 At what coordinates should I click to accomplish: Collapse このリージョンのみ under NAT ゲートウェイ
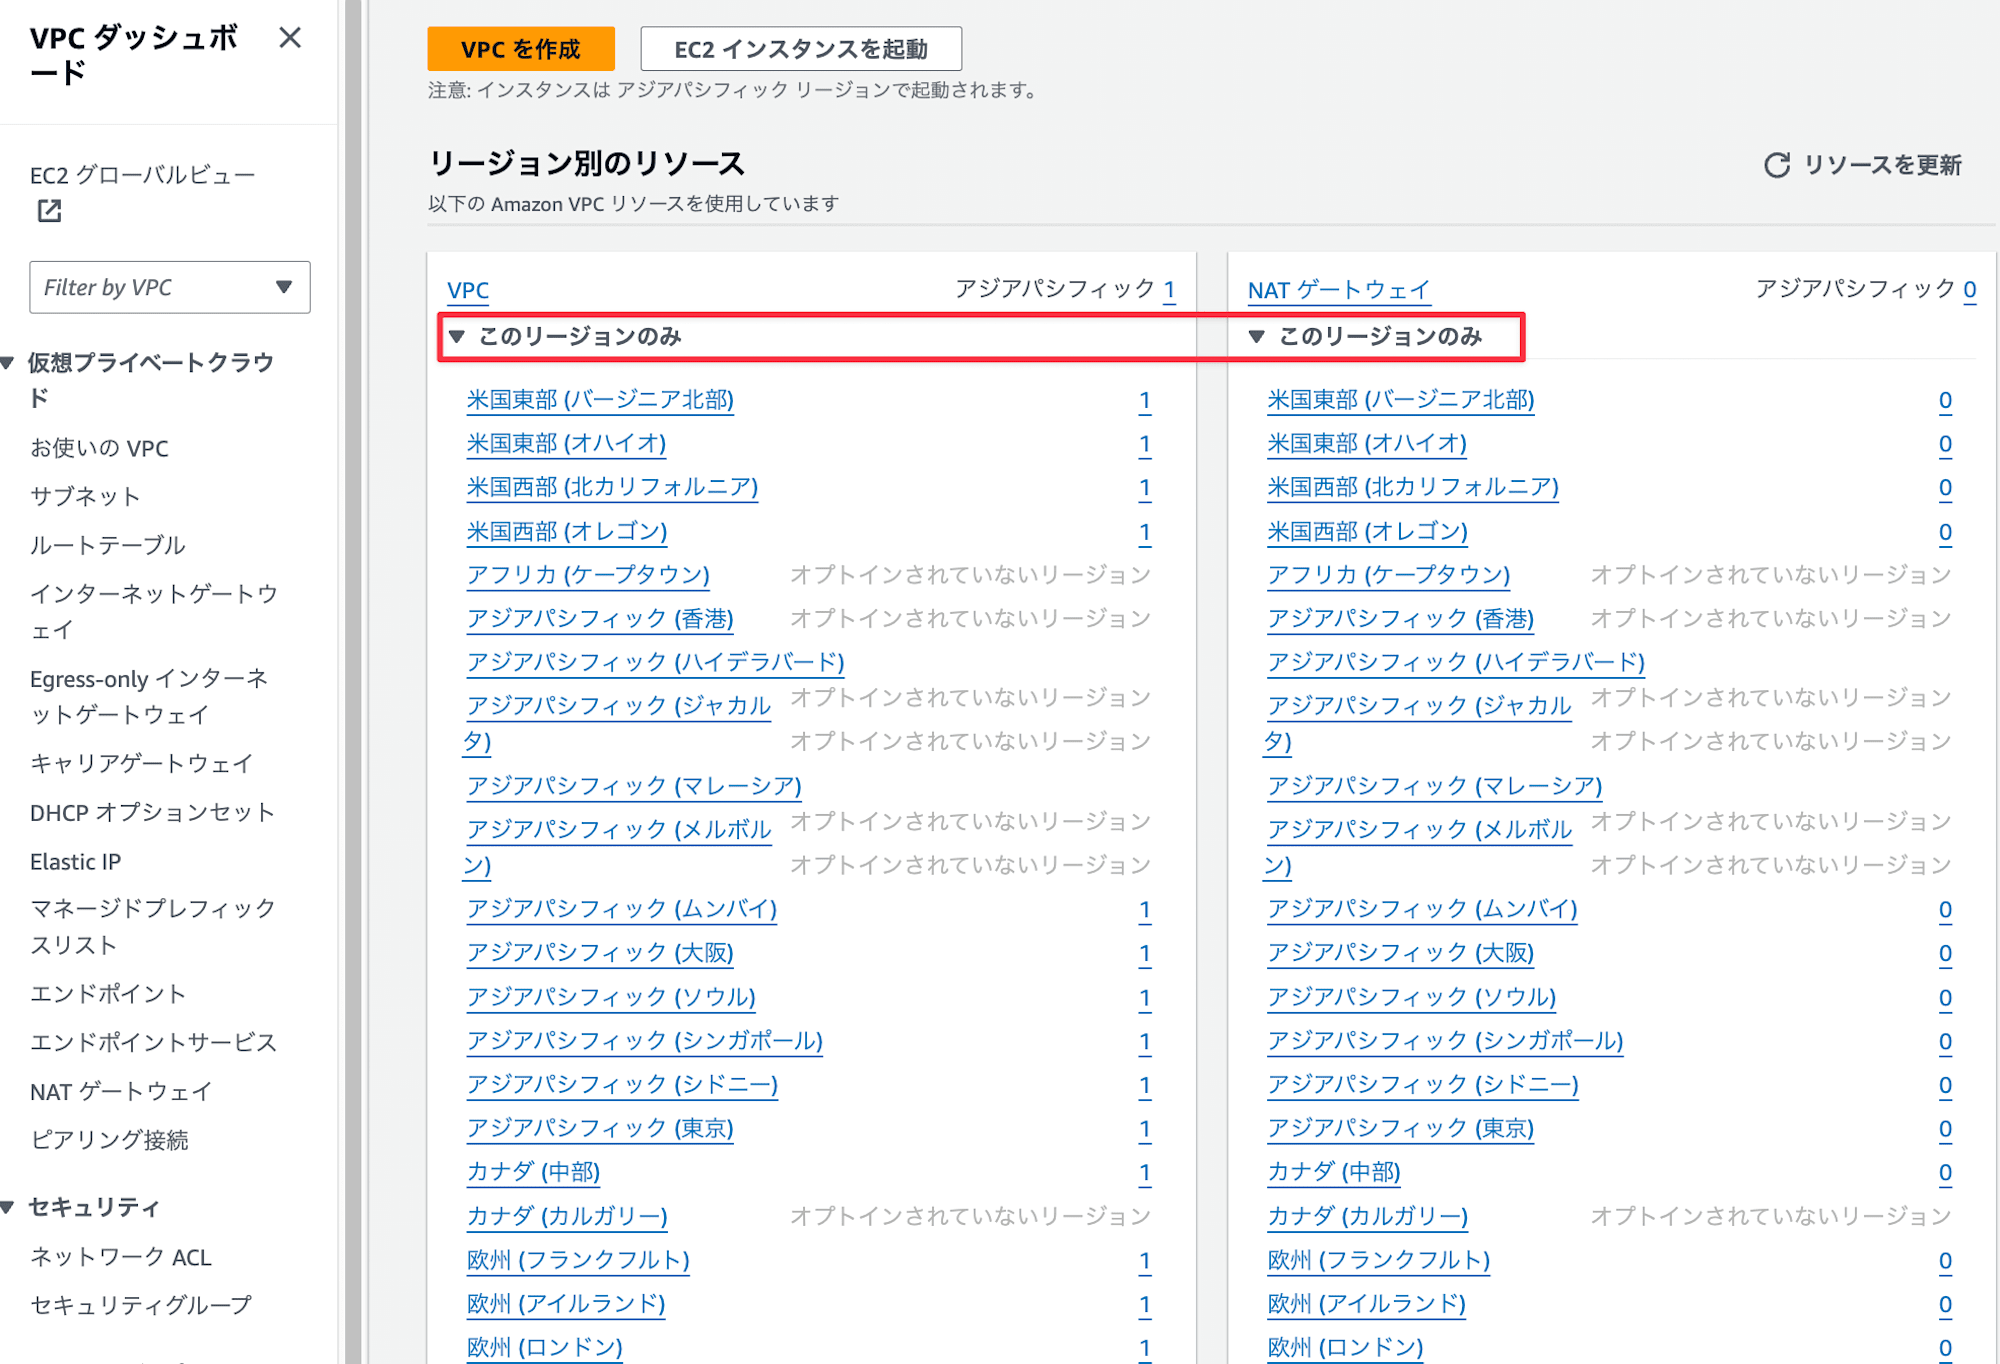click(1257, 336)
